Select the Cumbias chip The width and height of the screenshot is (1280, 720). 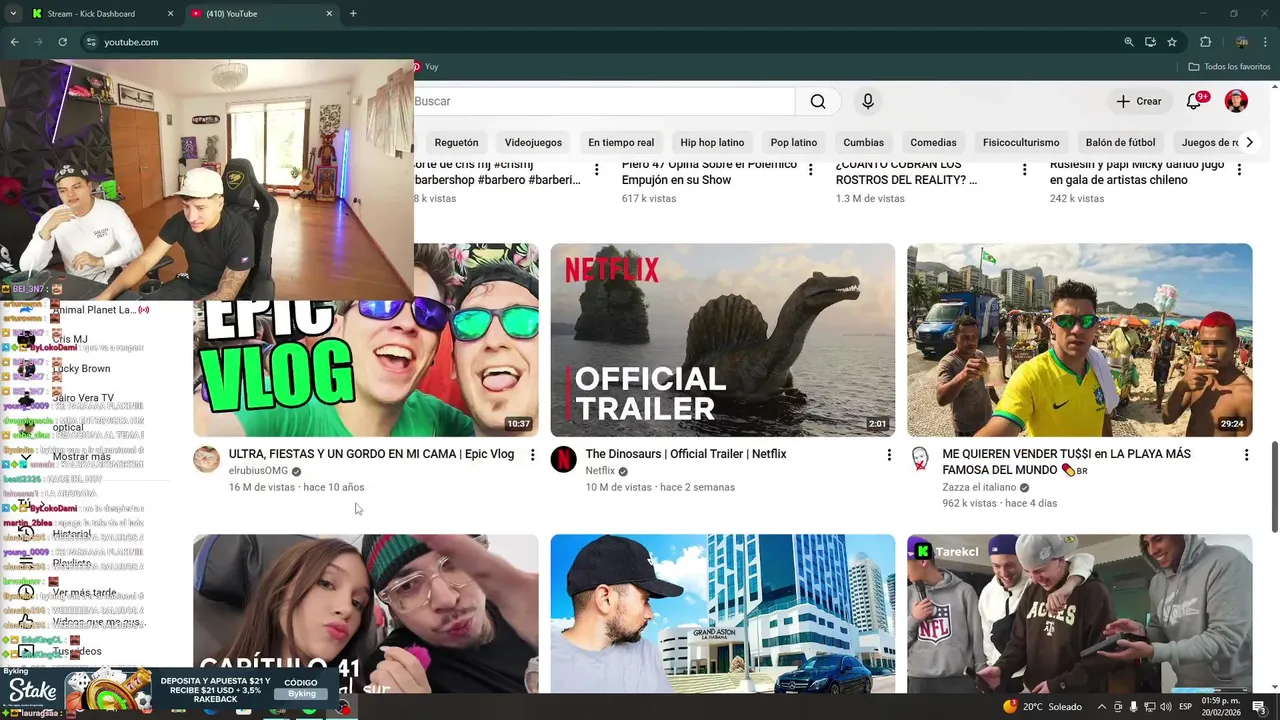(x=863, y=142)
